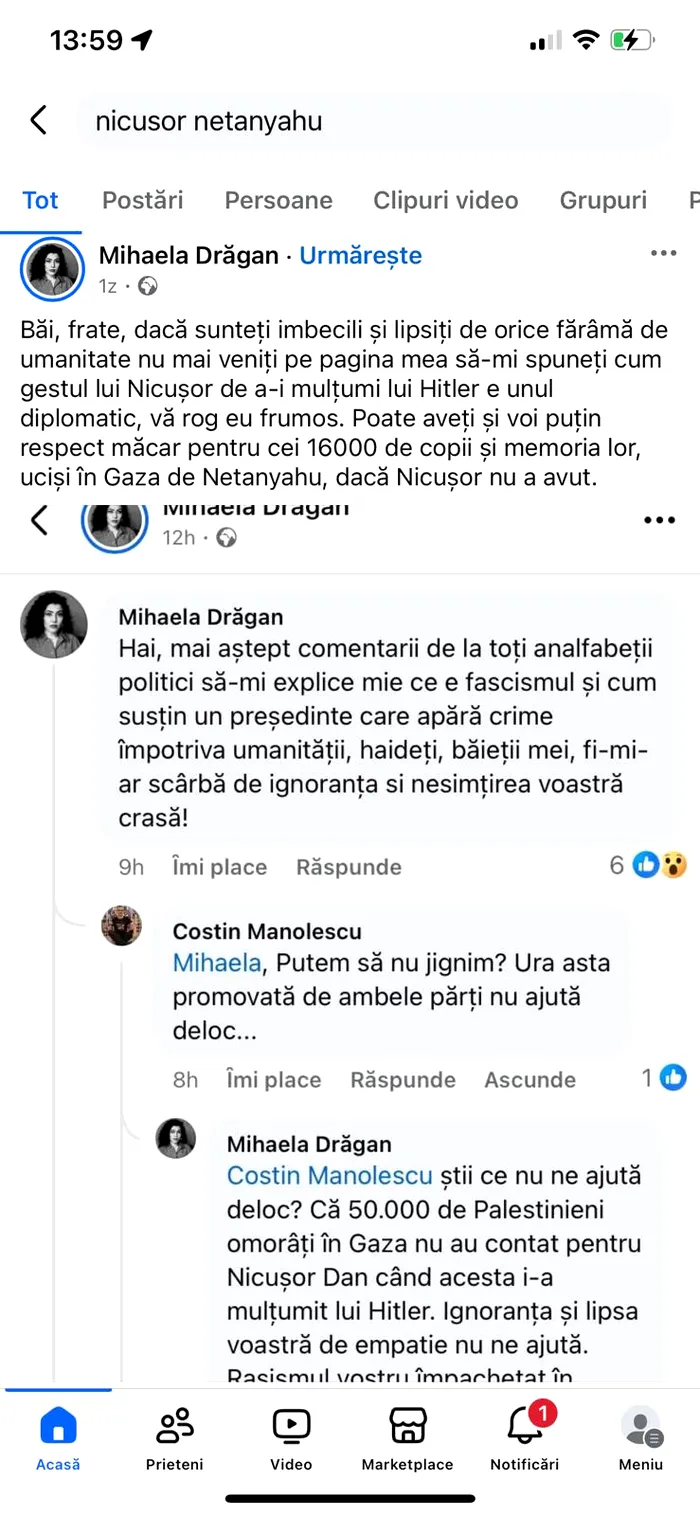Open three-dot options on Mihaela Drăgan's post
The width and height of the screenshot is (700, 1516).
(x=664, y=254)
